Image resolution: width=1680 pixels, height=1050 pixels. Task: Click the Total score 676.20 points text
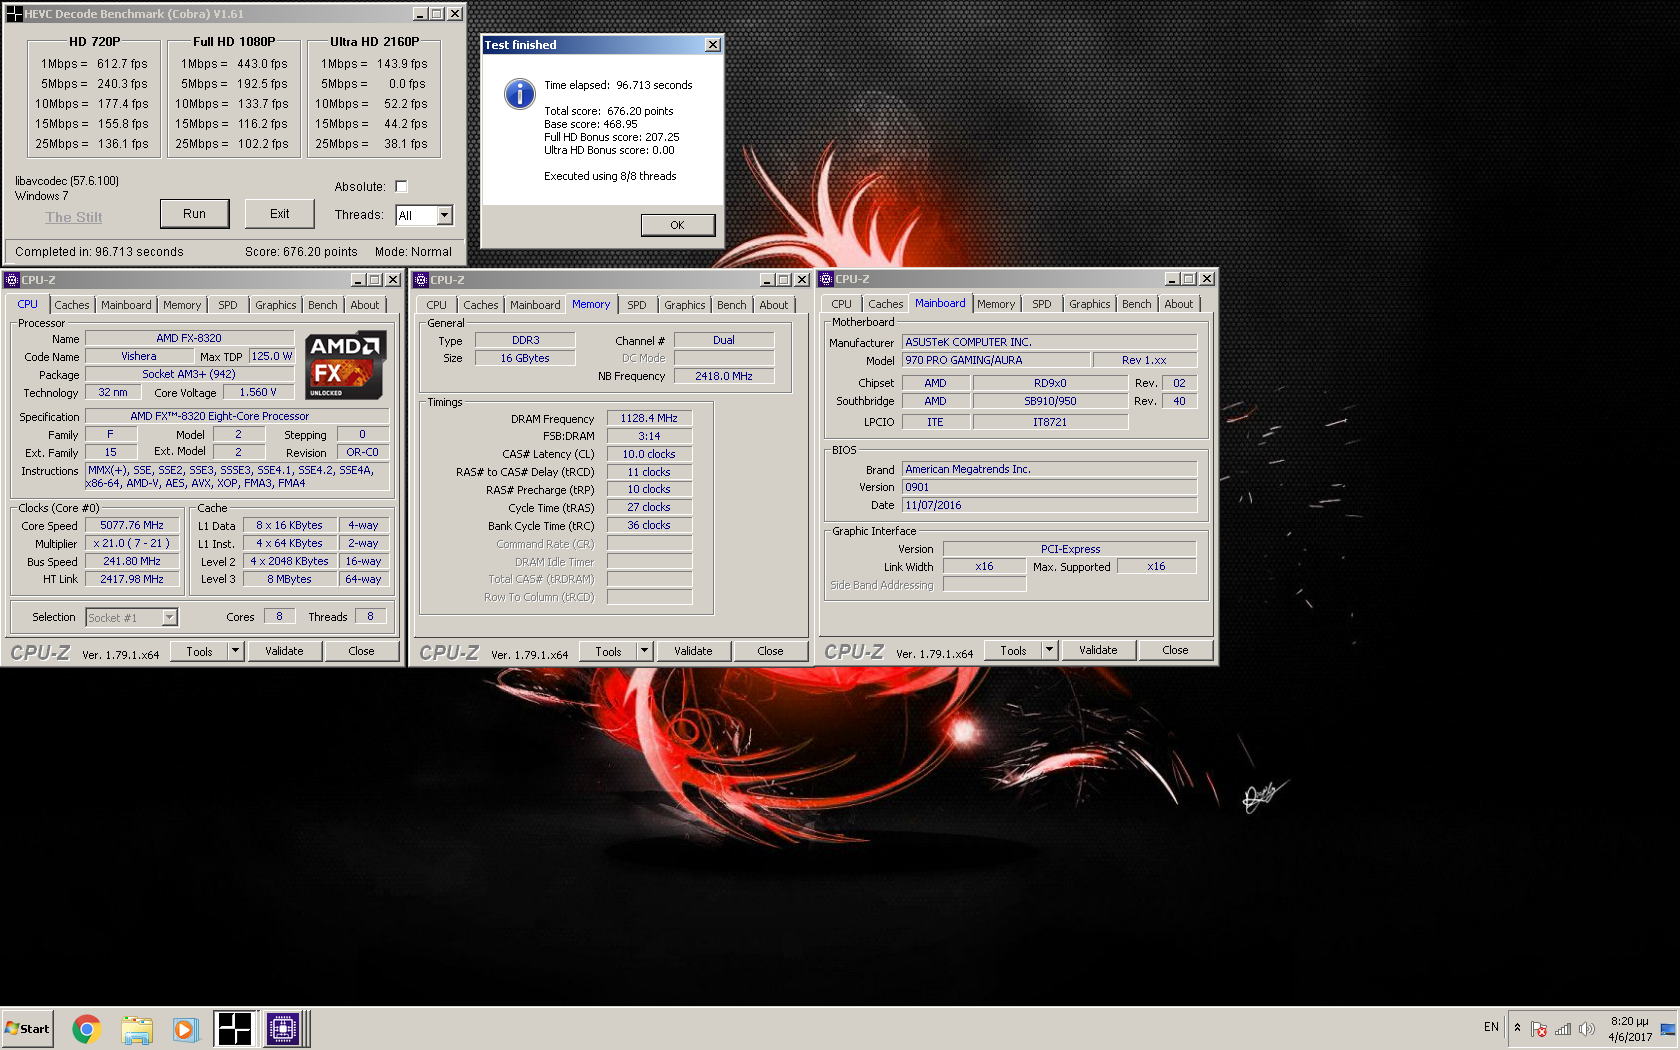tap(608, 111)
